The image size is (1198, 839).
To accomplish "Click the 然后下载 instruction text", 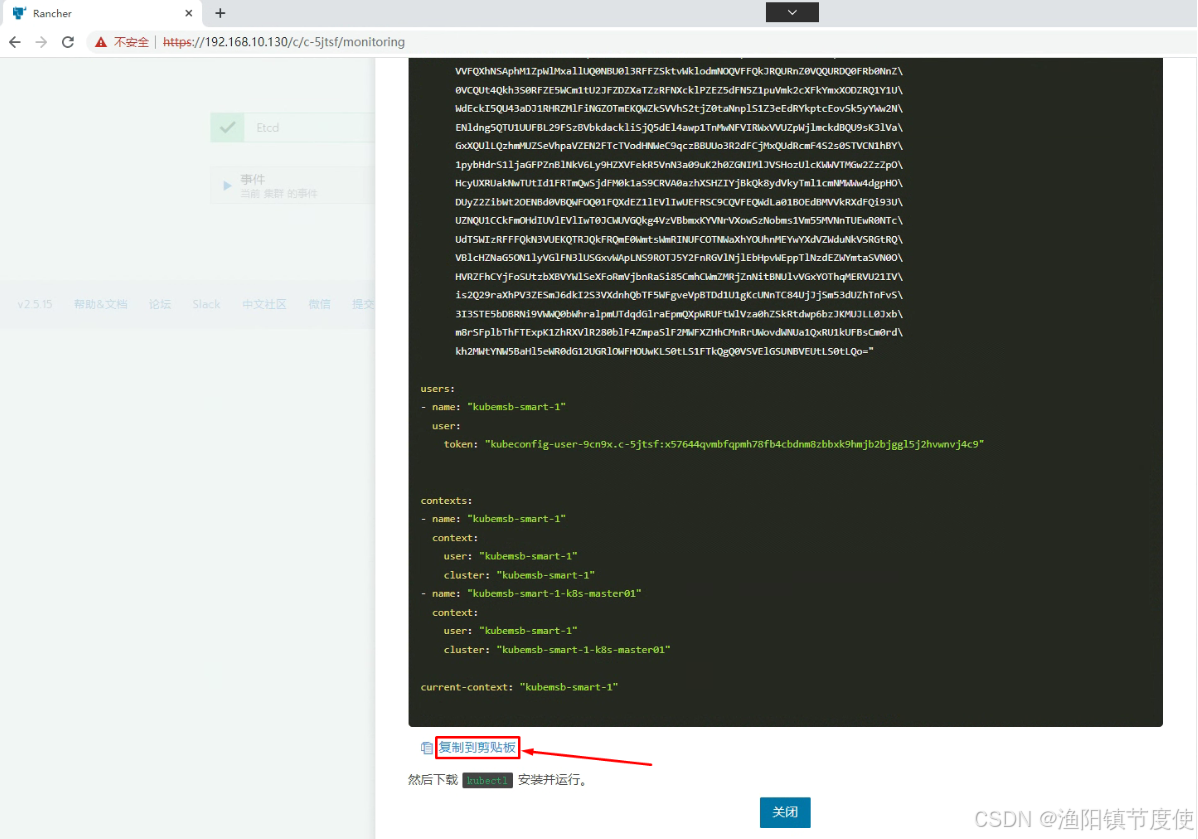I will click(x=432, y=780).
